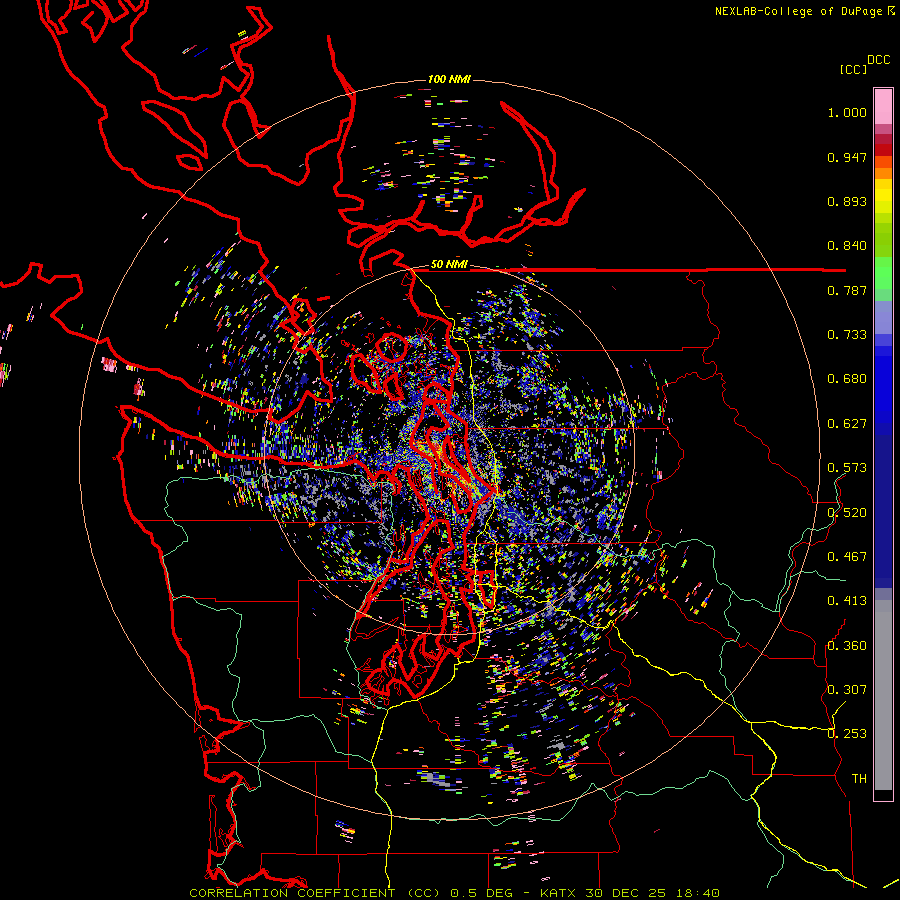This screenshot has width=900, height=900.
Task: Select the 0.413 scale value
Action: tap(847, 601)
